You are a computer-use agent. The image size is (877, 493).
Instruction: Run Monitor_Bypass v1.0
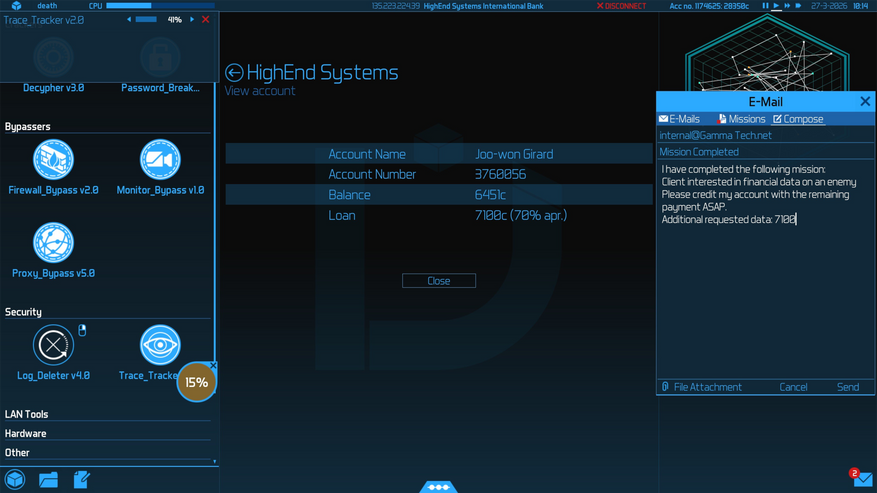(x=160, y=159)
